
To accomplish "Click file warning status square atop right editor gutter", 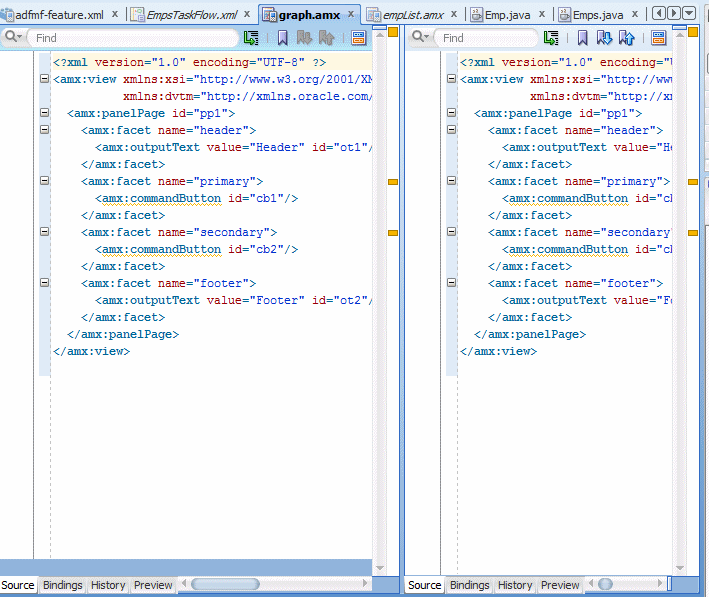I will click(x=693, y=32).
